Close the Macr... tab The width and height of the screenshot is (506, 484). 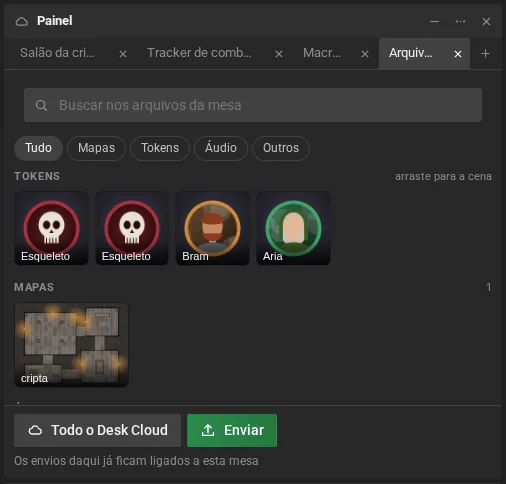[365, 54]
